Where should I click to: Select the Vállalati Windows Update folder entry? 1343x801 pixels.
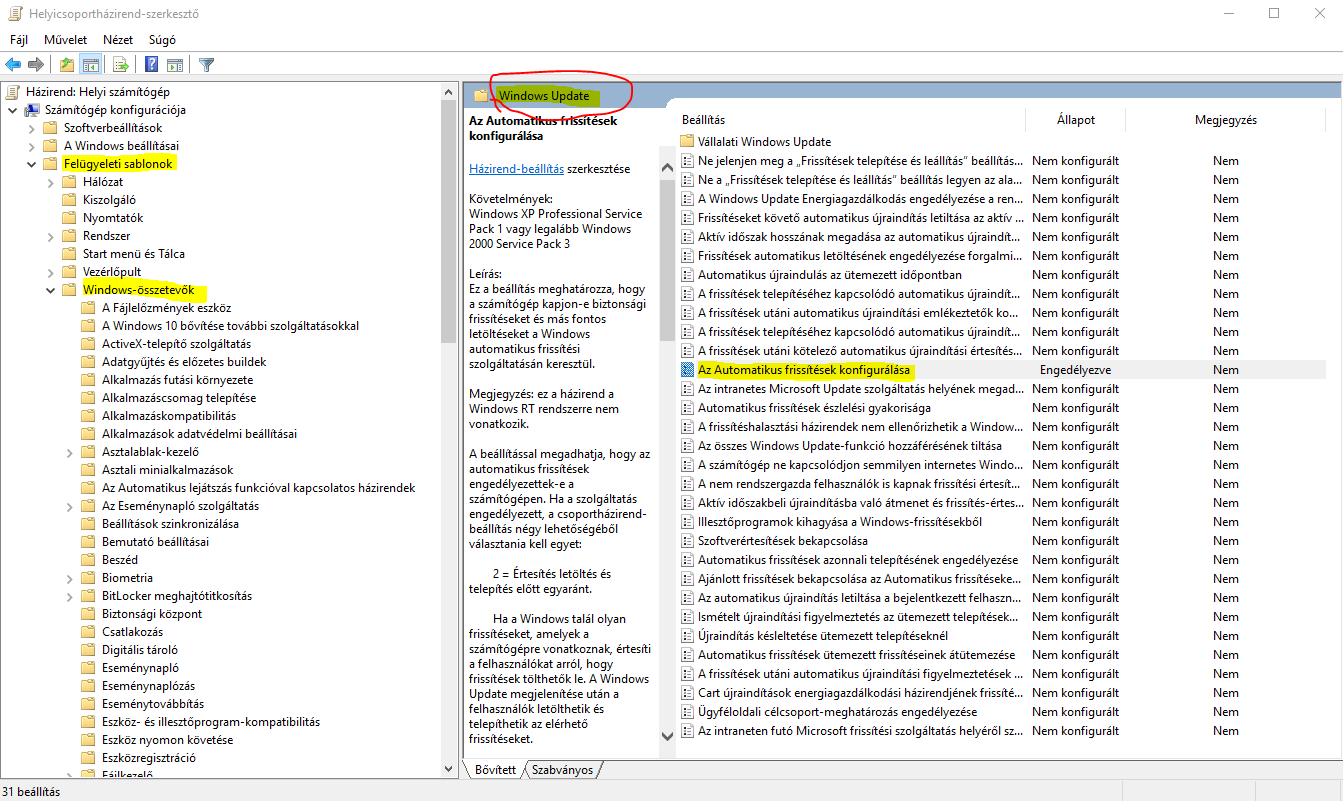coord(764,142)
